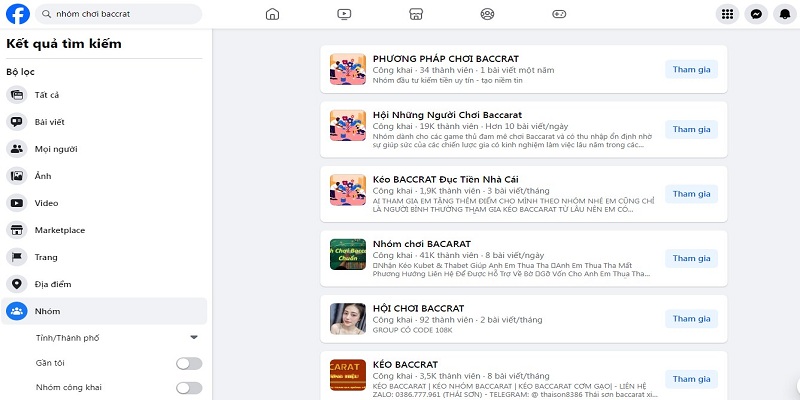800x400 pixels.
Task: Click the Video filter icon
Action: (x=17, y=203)
